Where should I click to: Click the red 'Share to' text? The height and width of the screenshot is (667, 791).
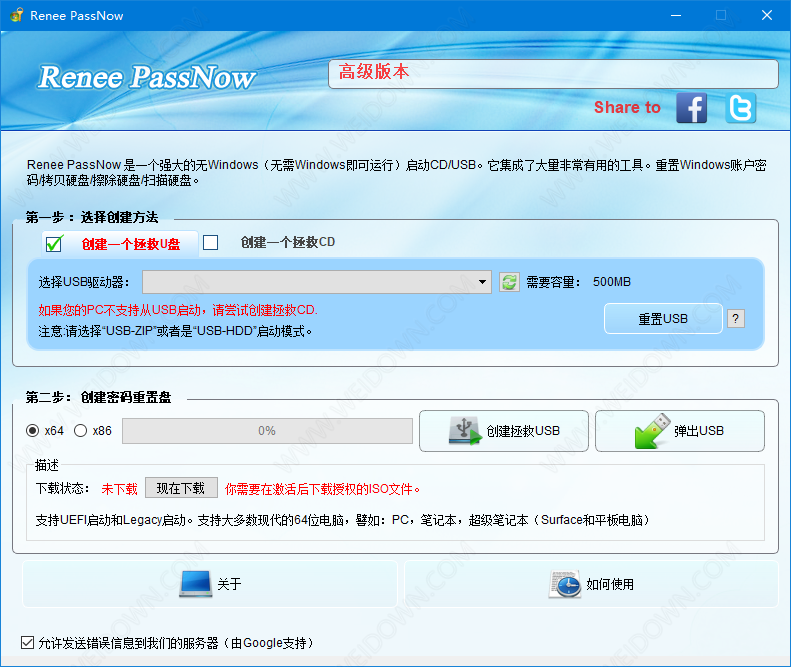(x=627, y=107)
